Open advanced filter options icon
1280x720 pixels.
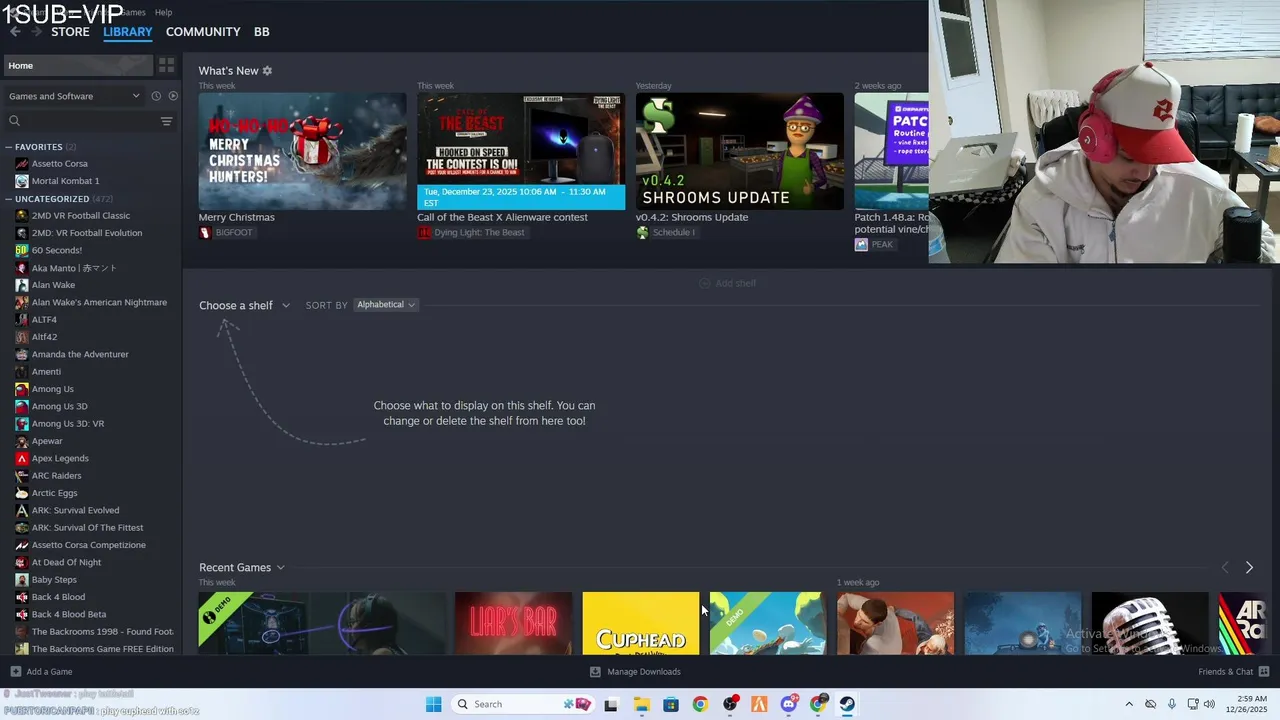pyautogui.click(x=167, y=121)
